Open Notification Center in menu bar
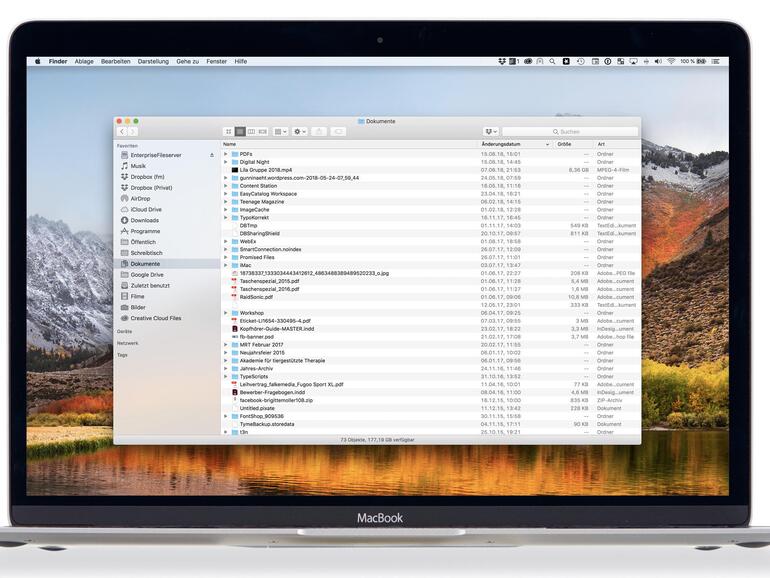 [715, 61]
